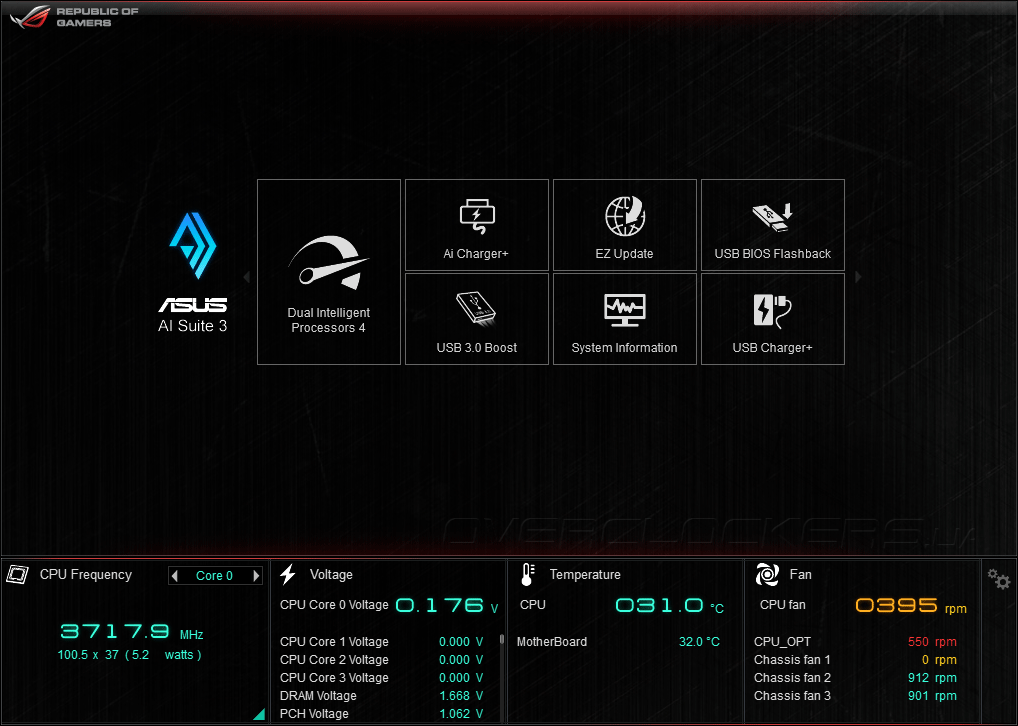
Task: Go to previous tile page arrow
Action: (x=247, y=277)
